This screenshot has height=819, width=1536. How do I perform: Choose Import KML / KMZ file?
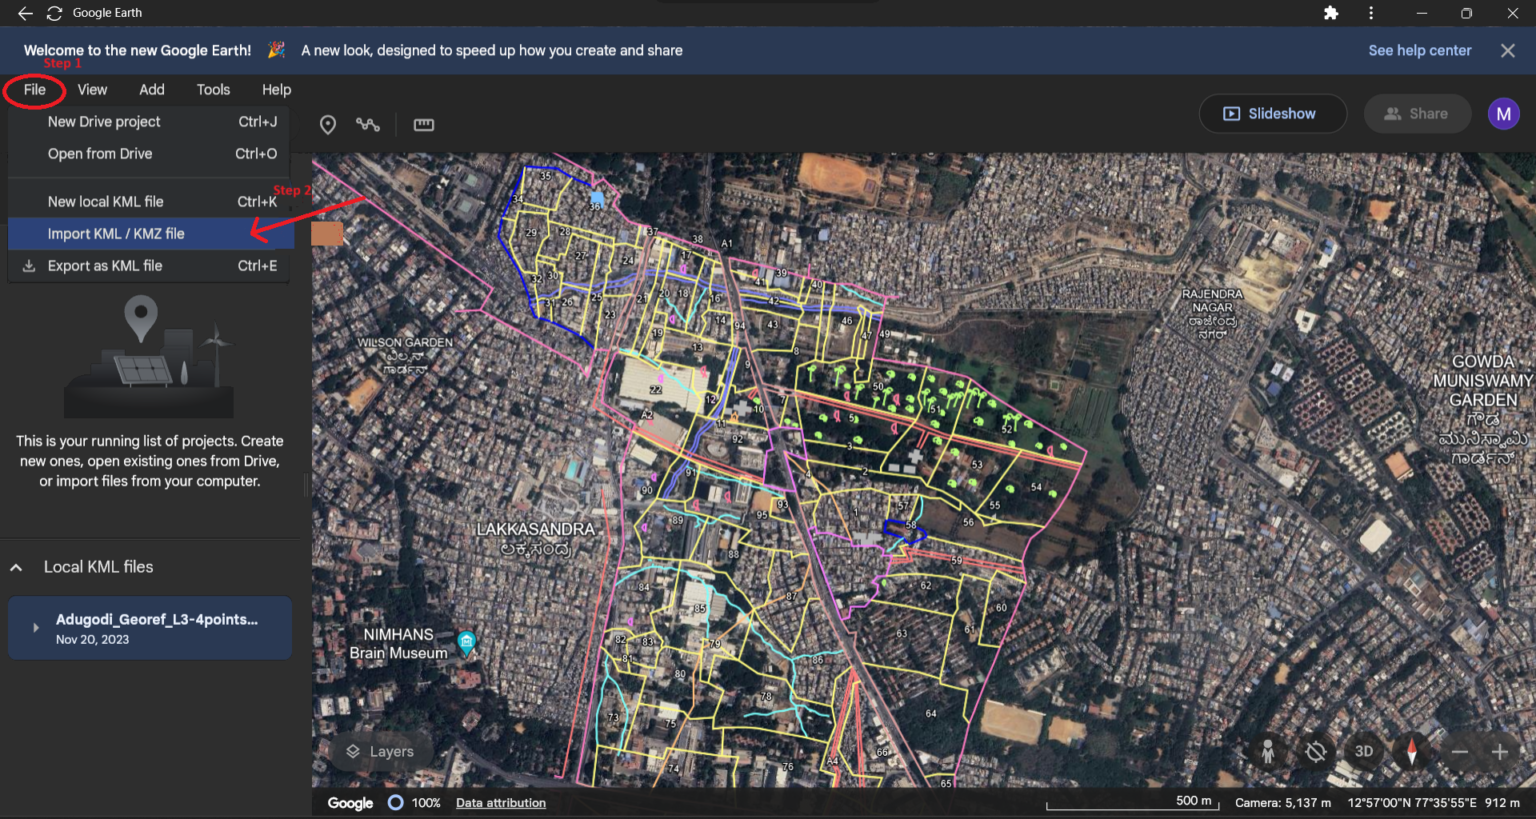[x=117, y=233]
